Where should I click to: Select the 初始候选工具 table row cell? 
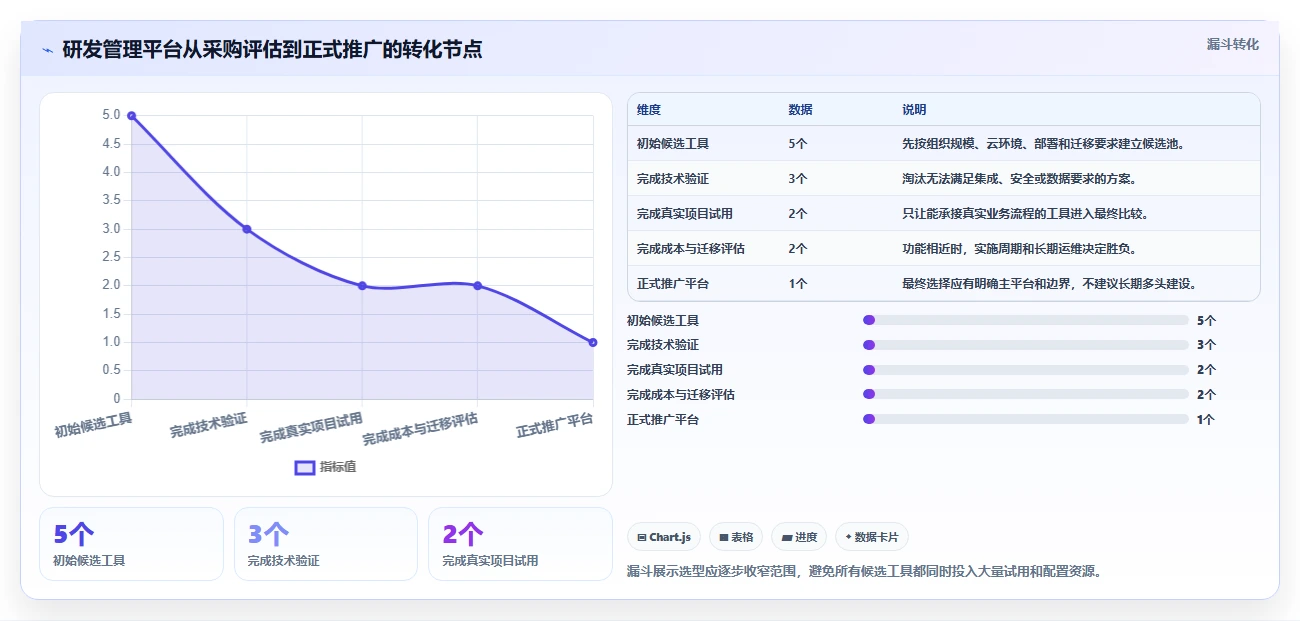click(x=673, y=144)
